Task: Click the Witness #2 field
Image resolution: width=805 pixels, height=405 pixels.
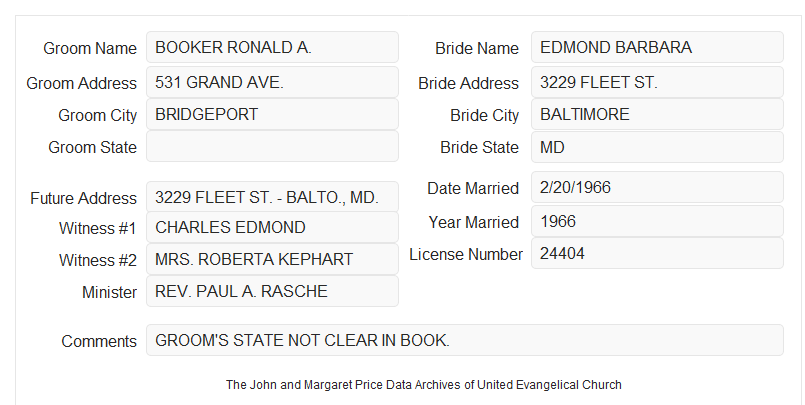Action: pos(272,259)
